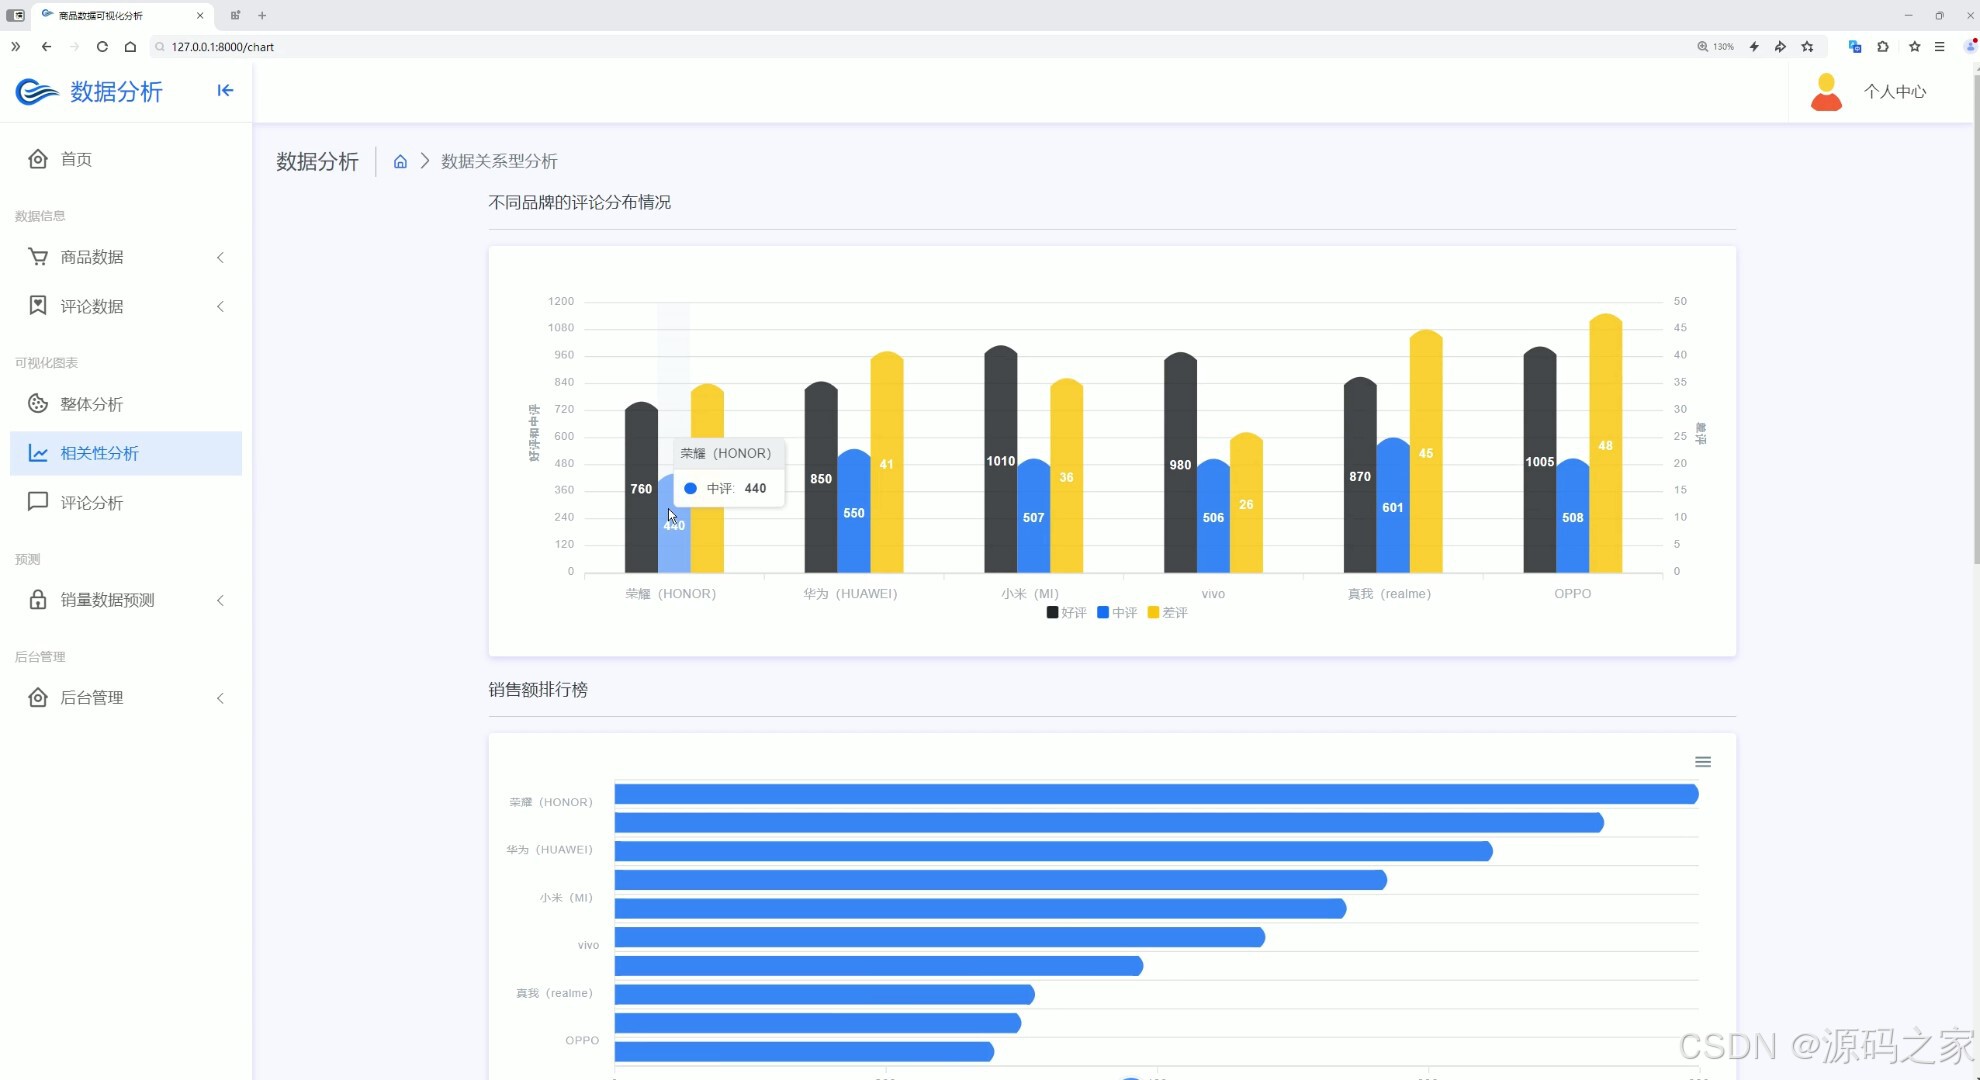Toggle 差评 series in chart legend

(1167, 613)
